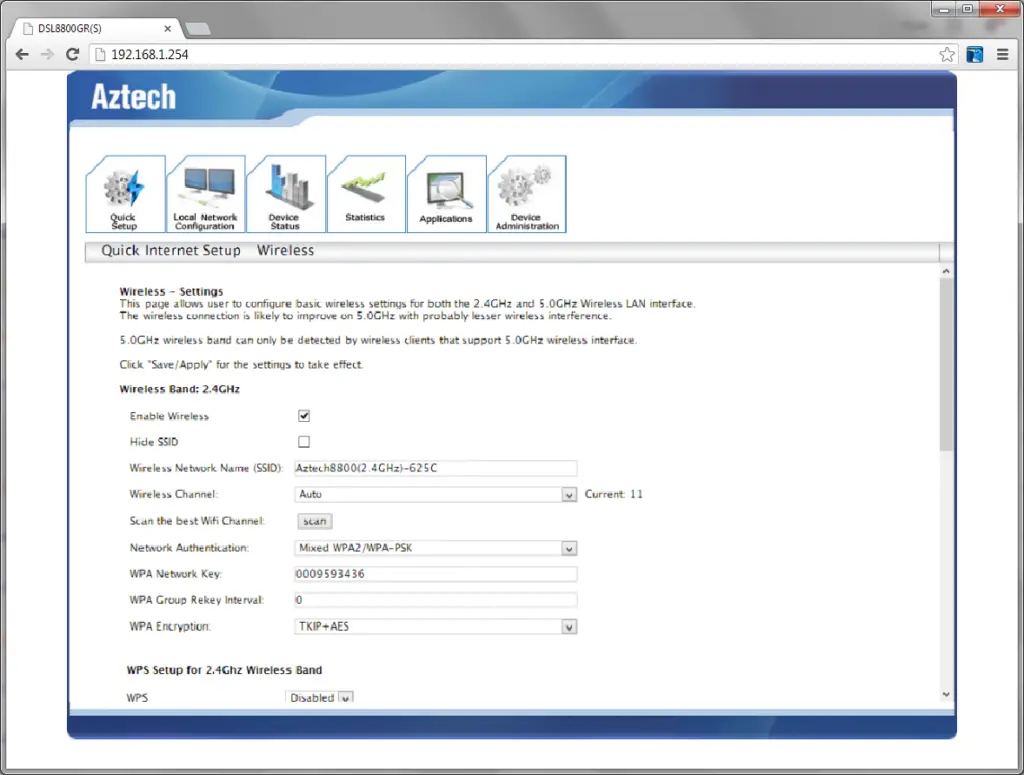
Task: Reload the router page
Action: pos(72,55)
